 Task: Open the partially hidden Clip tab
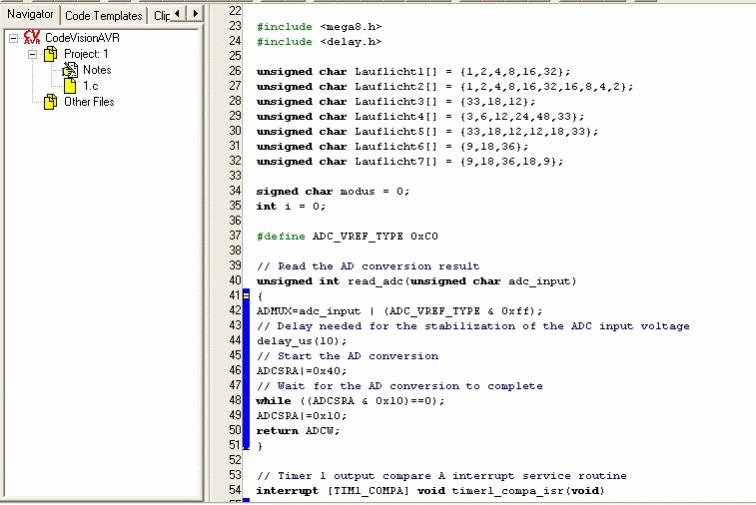(162, 16)
